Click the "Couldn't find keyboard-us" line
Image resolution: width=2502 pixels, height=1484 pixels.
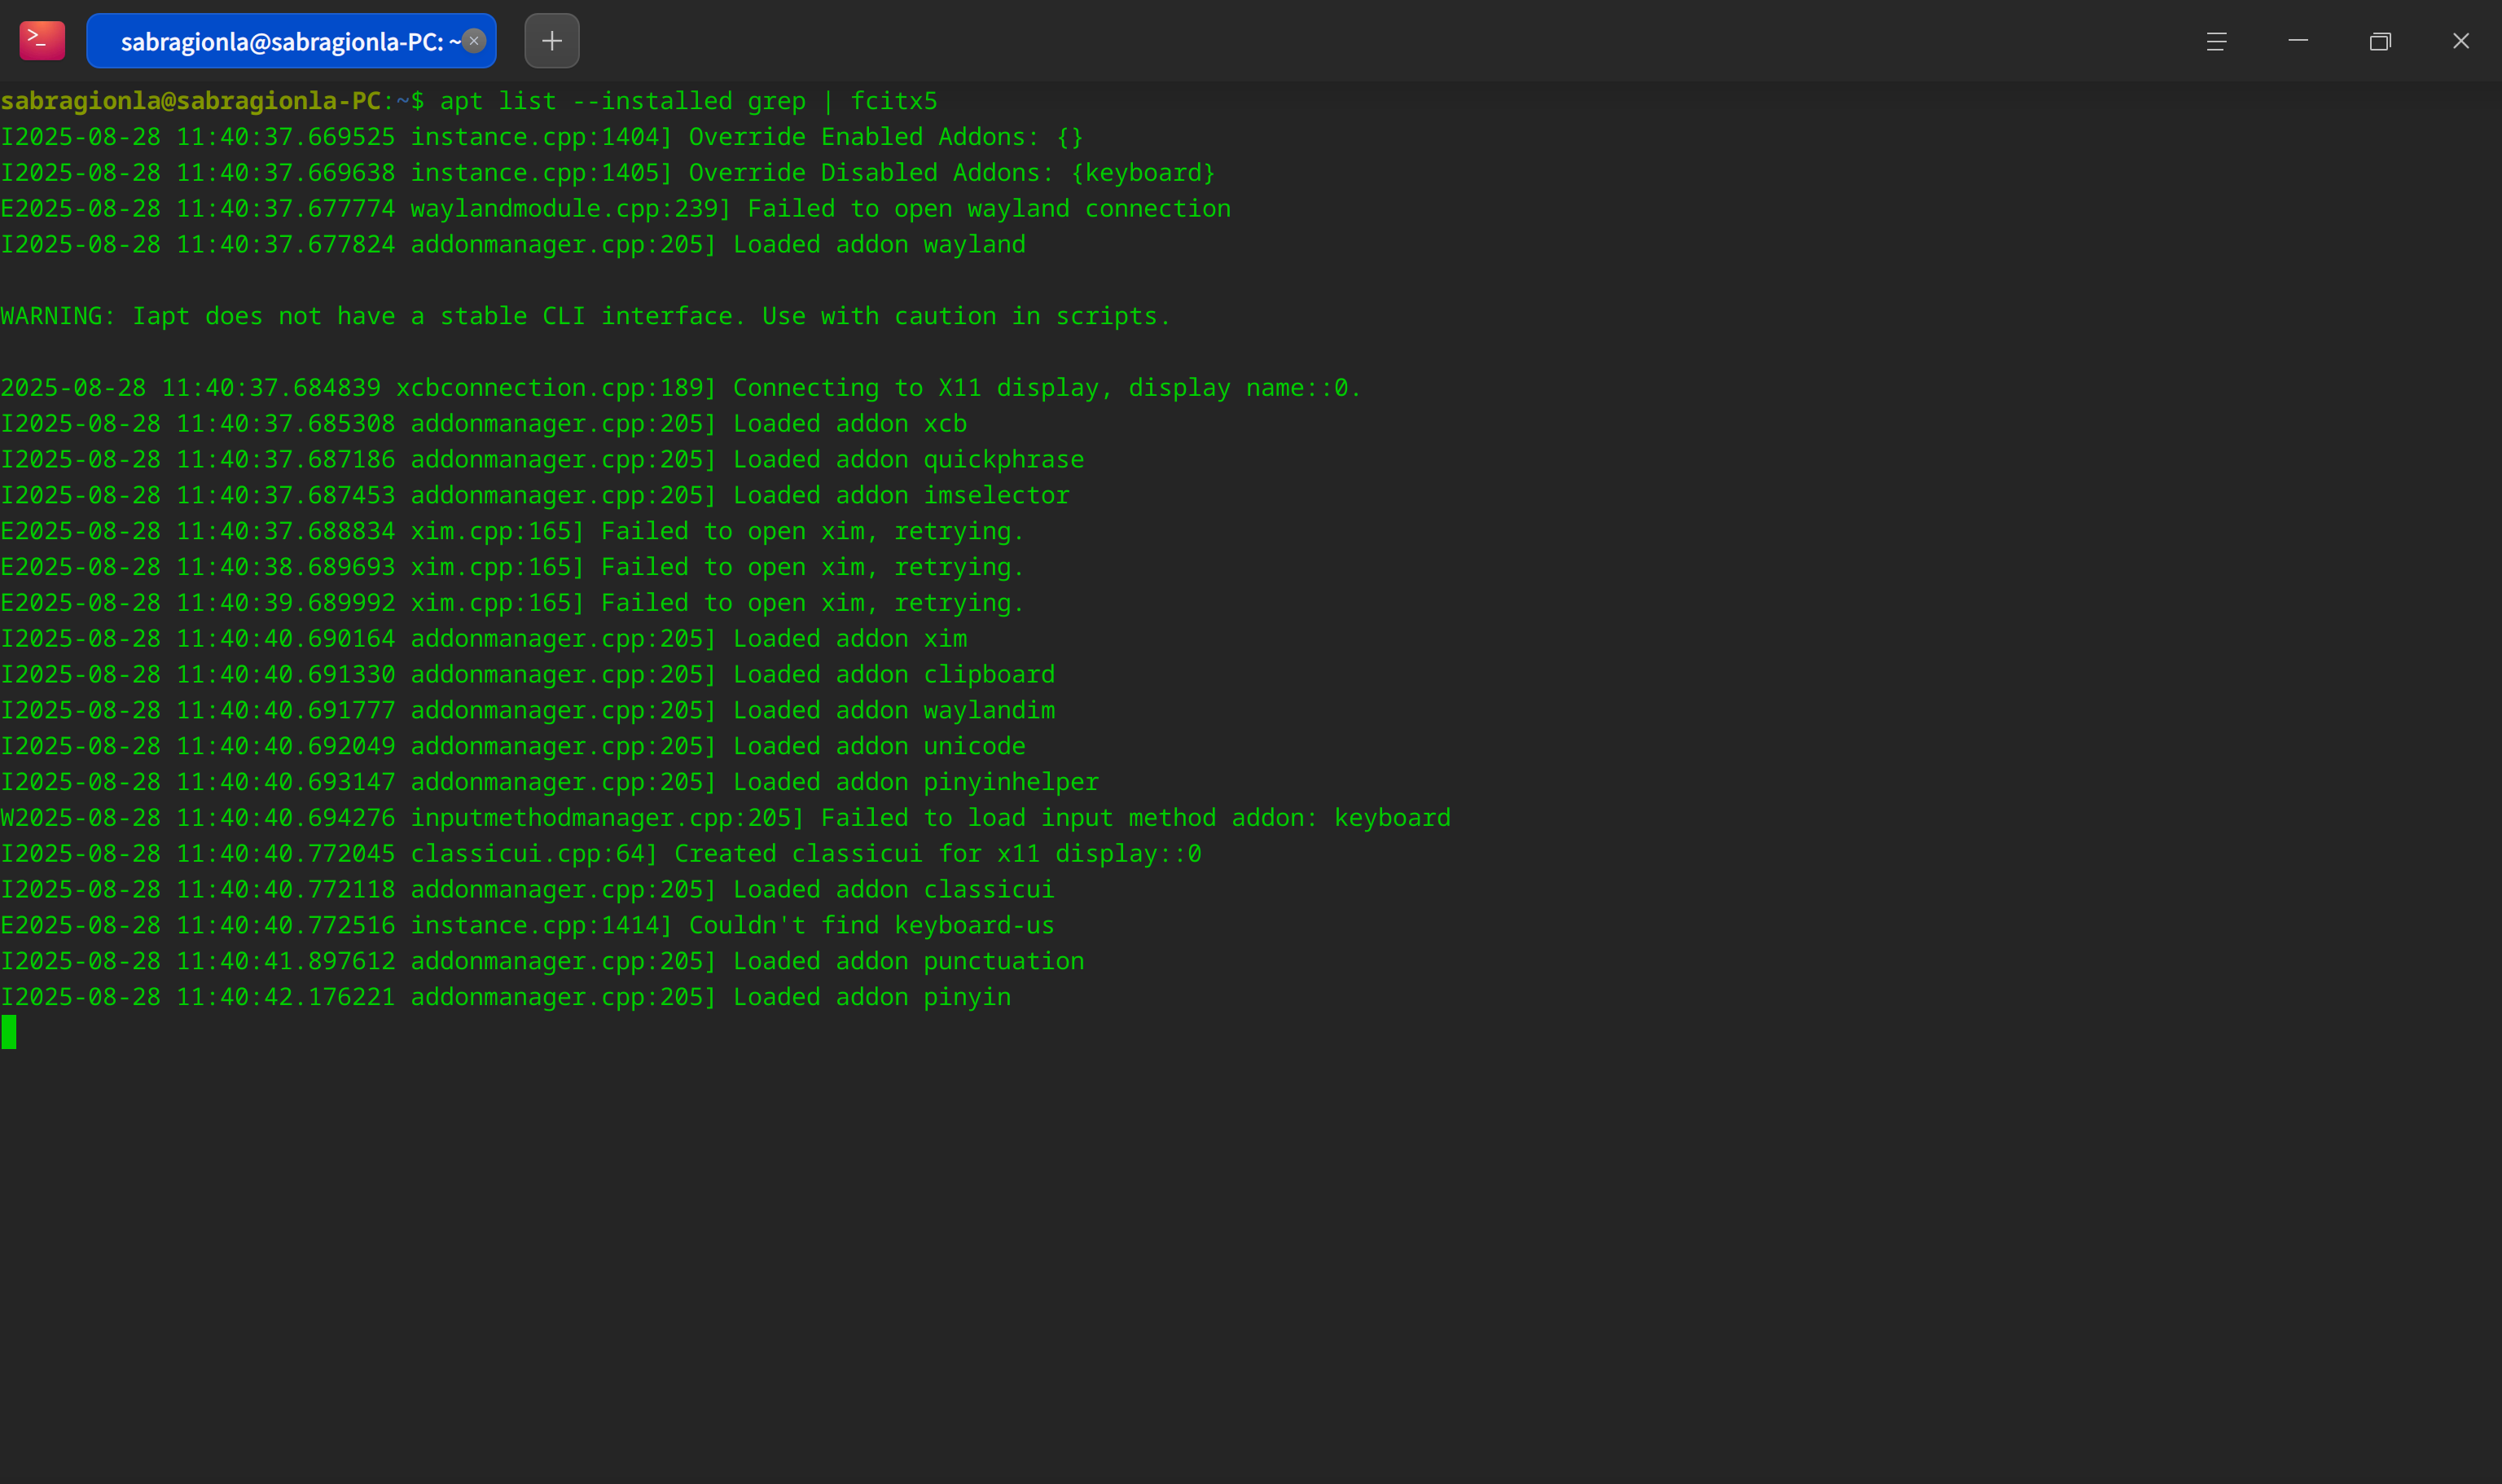click(528, 927)
